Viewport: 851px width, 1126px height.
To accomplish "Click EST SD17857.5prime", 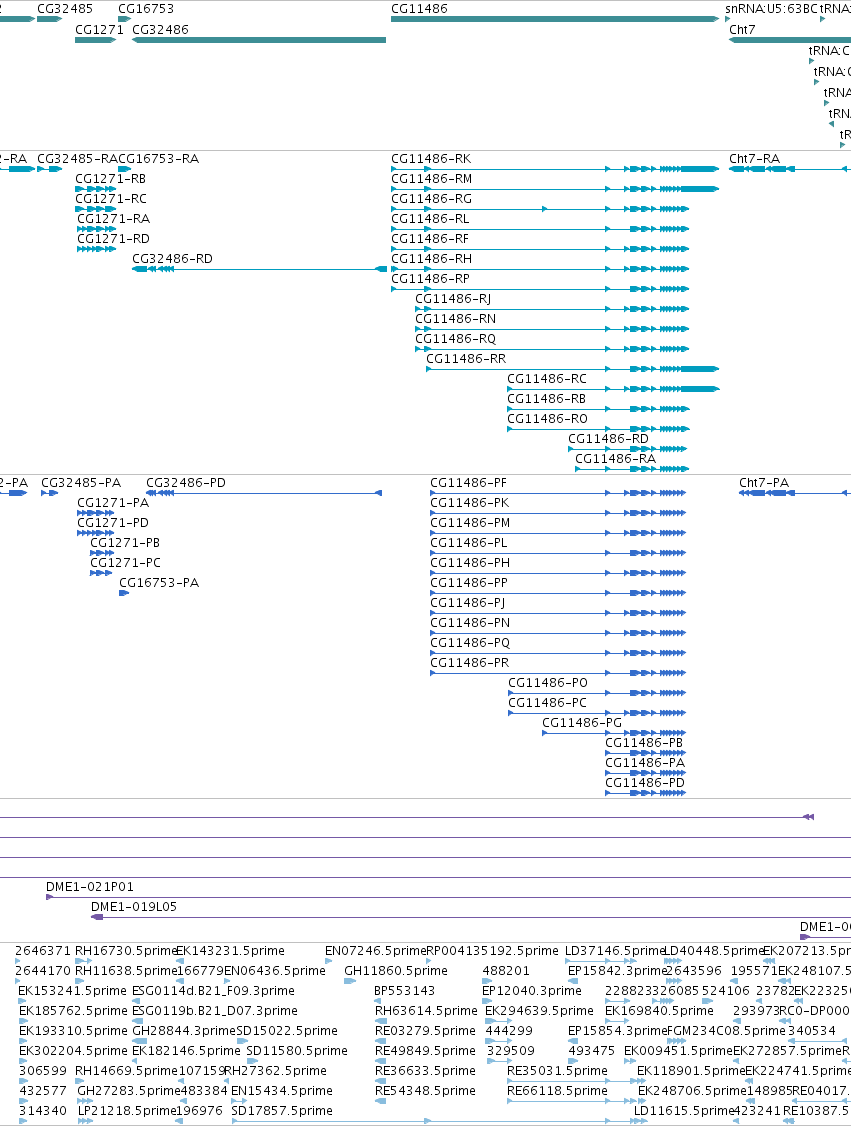I will 282,1112.
